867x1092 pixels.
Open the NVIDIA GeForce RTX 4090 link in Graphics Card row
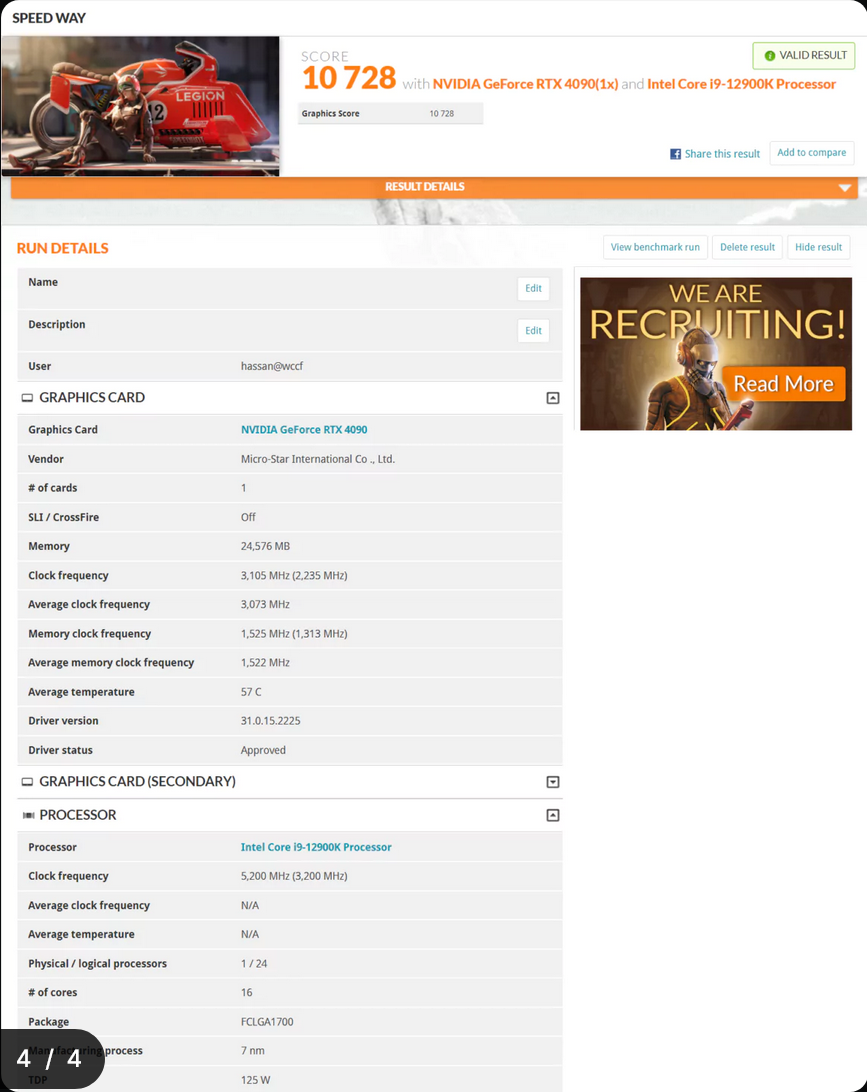click(x=304, y=430)
